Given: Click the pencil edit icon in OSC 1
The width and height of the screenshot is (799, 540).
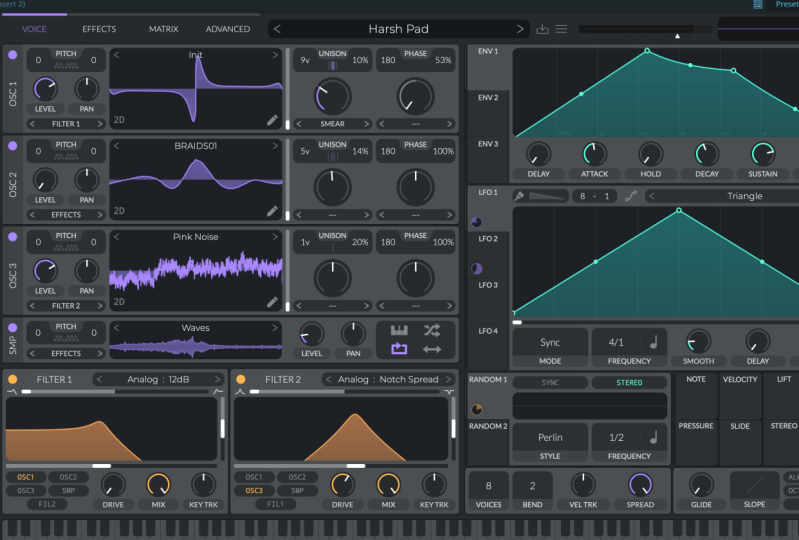Looking at the screenshot, I should coord(272,120).
